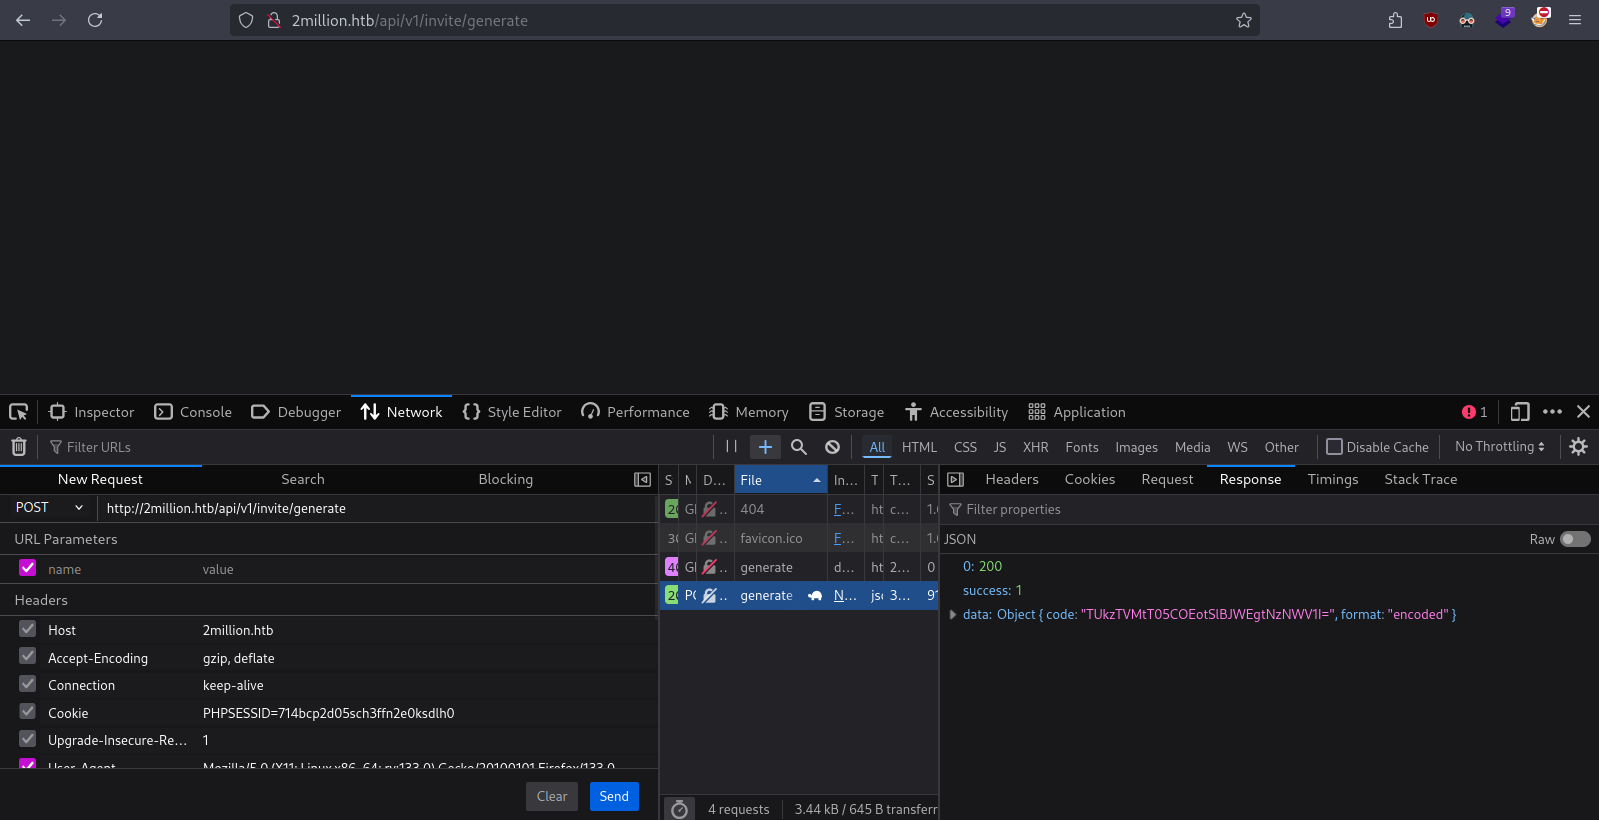Screen dimensions: 1599x820
Task: Open the Timings details tab
Action: tap(1333, 480)
